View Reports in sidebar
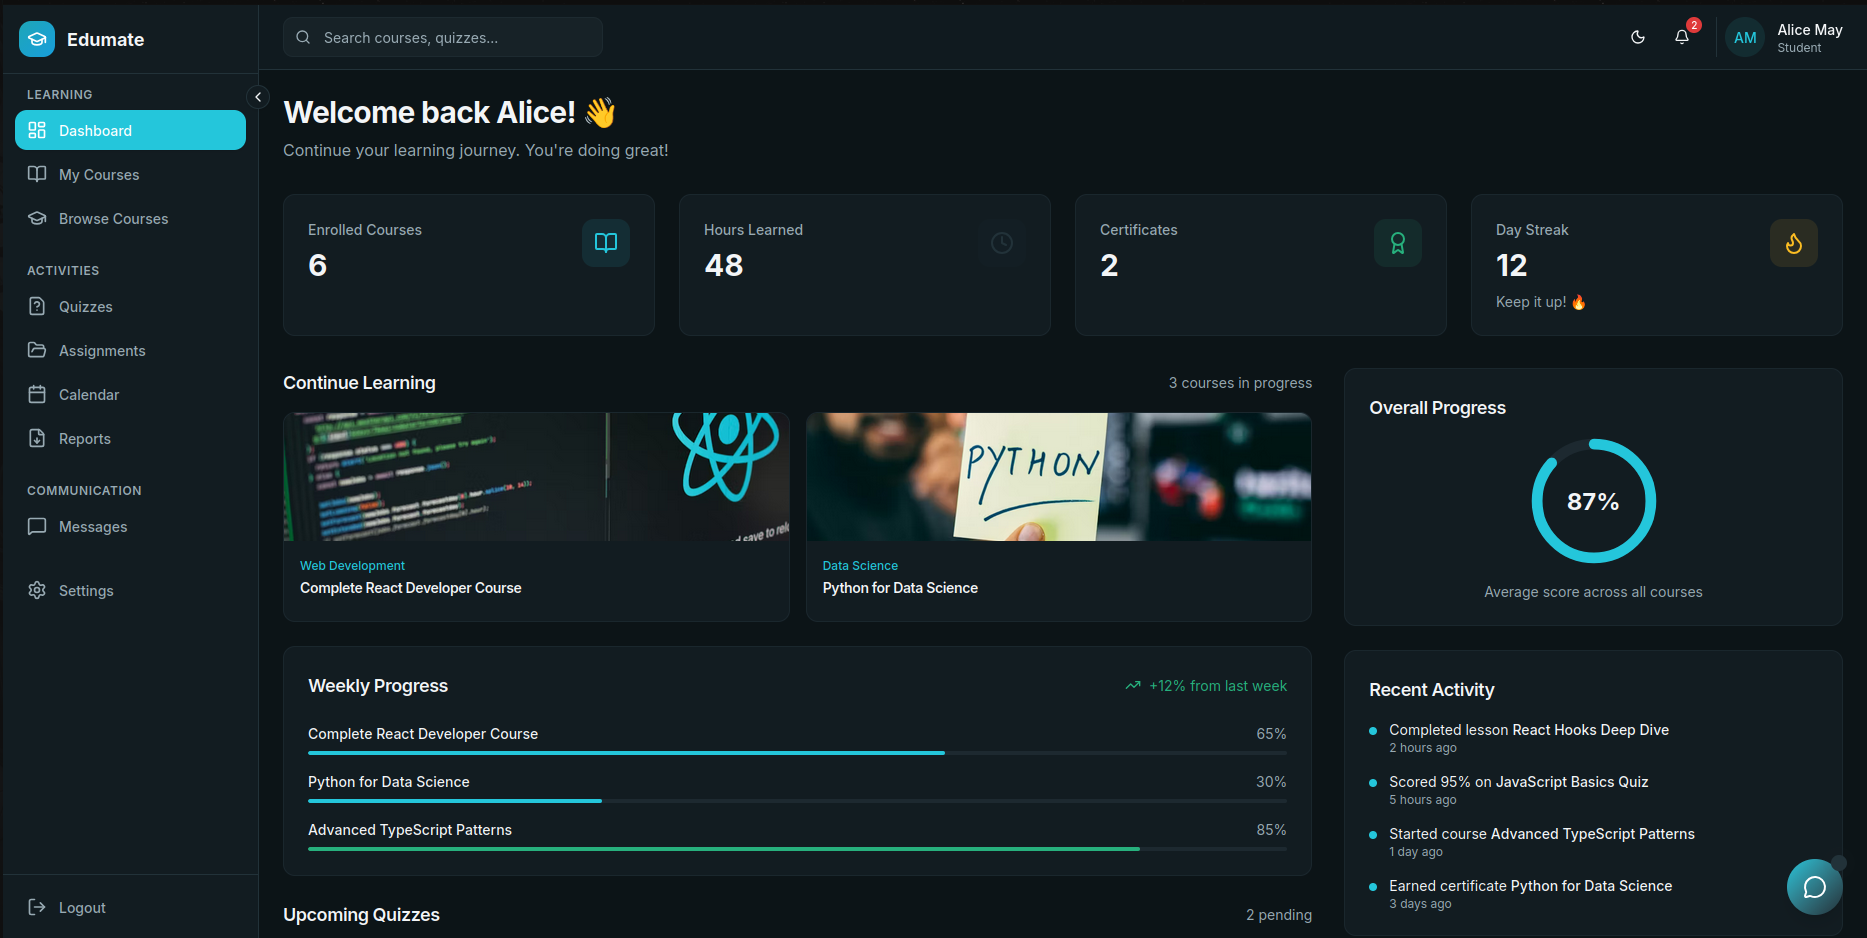 [x=130, y=438]
